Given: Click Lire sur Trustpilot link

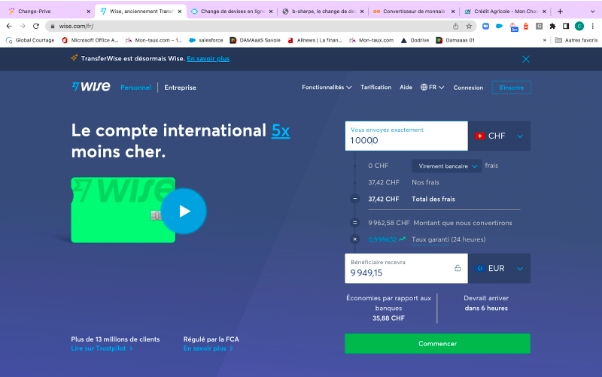Looking at the screenshot, I should [x=102, y=348].
